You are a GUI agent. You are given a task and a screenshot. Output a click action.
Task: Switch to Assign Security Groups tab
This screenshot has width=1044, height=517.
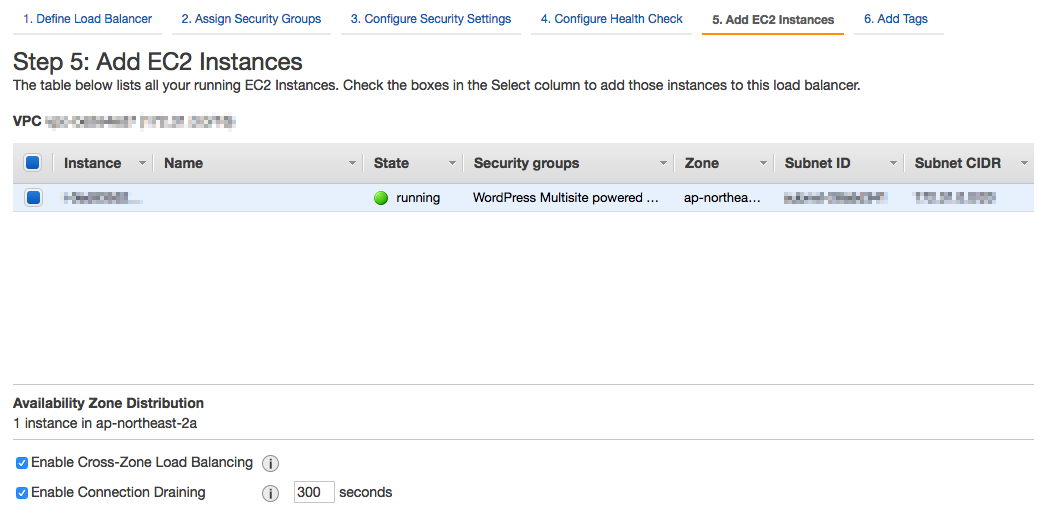(x=251, y=19)
